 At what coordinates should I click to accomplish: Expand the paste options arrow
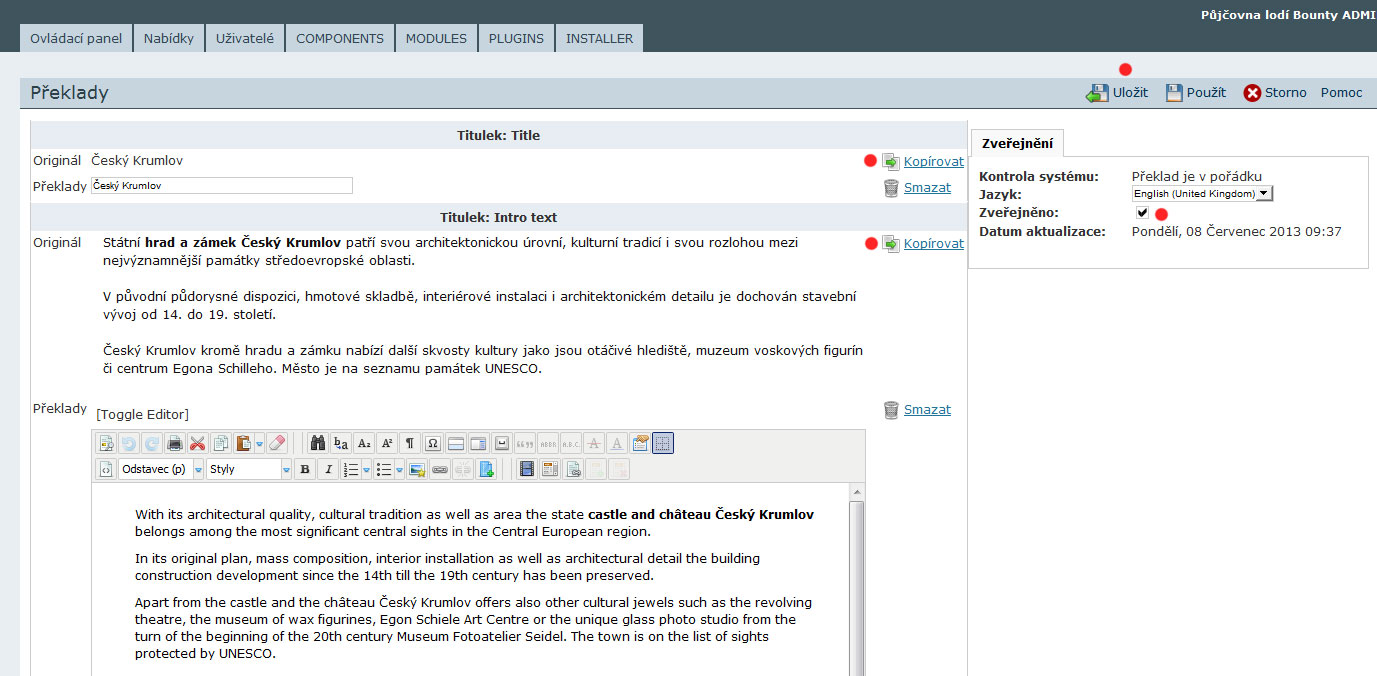click(260, 443)
